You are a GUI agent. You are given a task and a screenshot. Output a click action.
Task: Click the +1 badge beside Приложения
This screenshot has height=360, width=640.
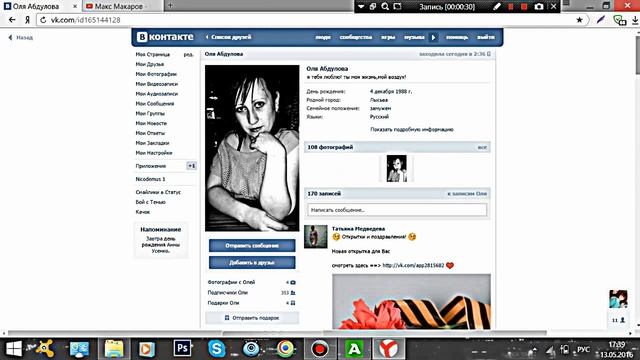[191, 166]
